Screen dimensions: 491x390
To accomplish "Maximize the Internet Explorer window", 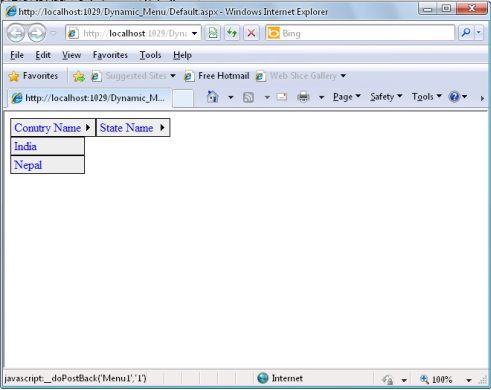I will (x=447, y=9).
